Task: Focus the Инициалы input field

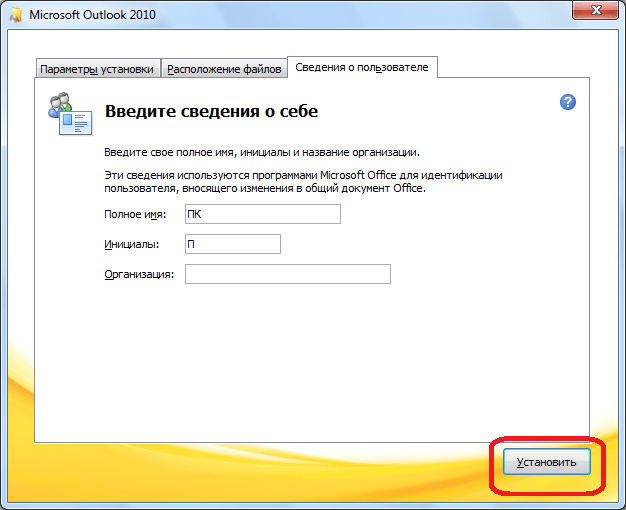Action: pyautogui.click(x=233, y=244)
